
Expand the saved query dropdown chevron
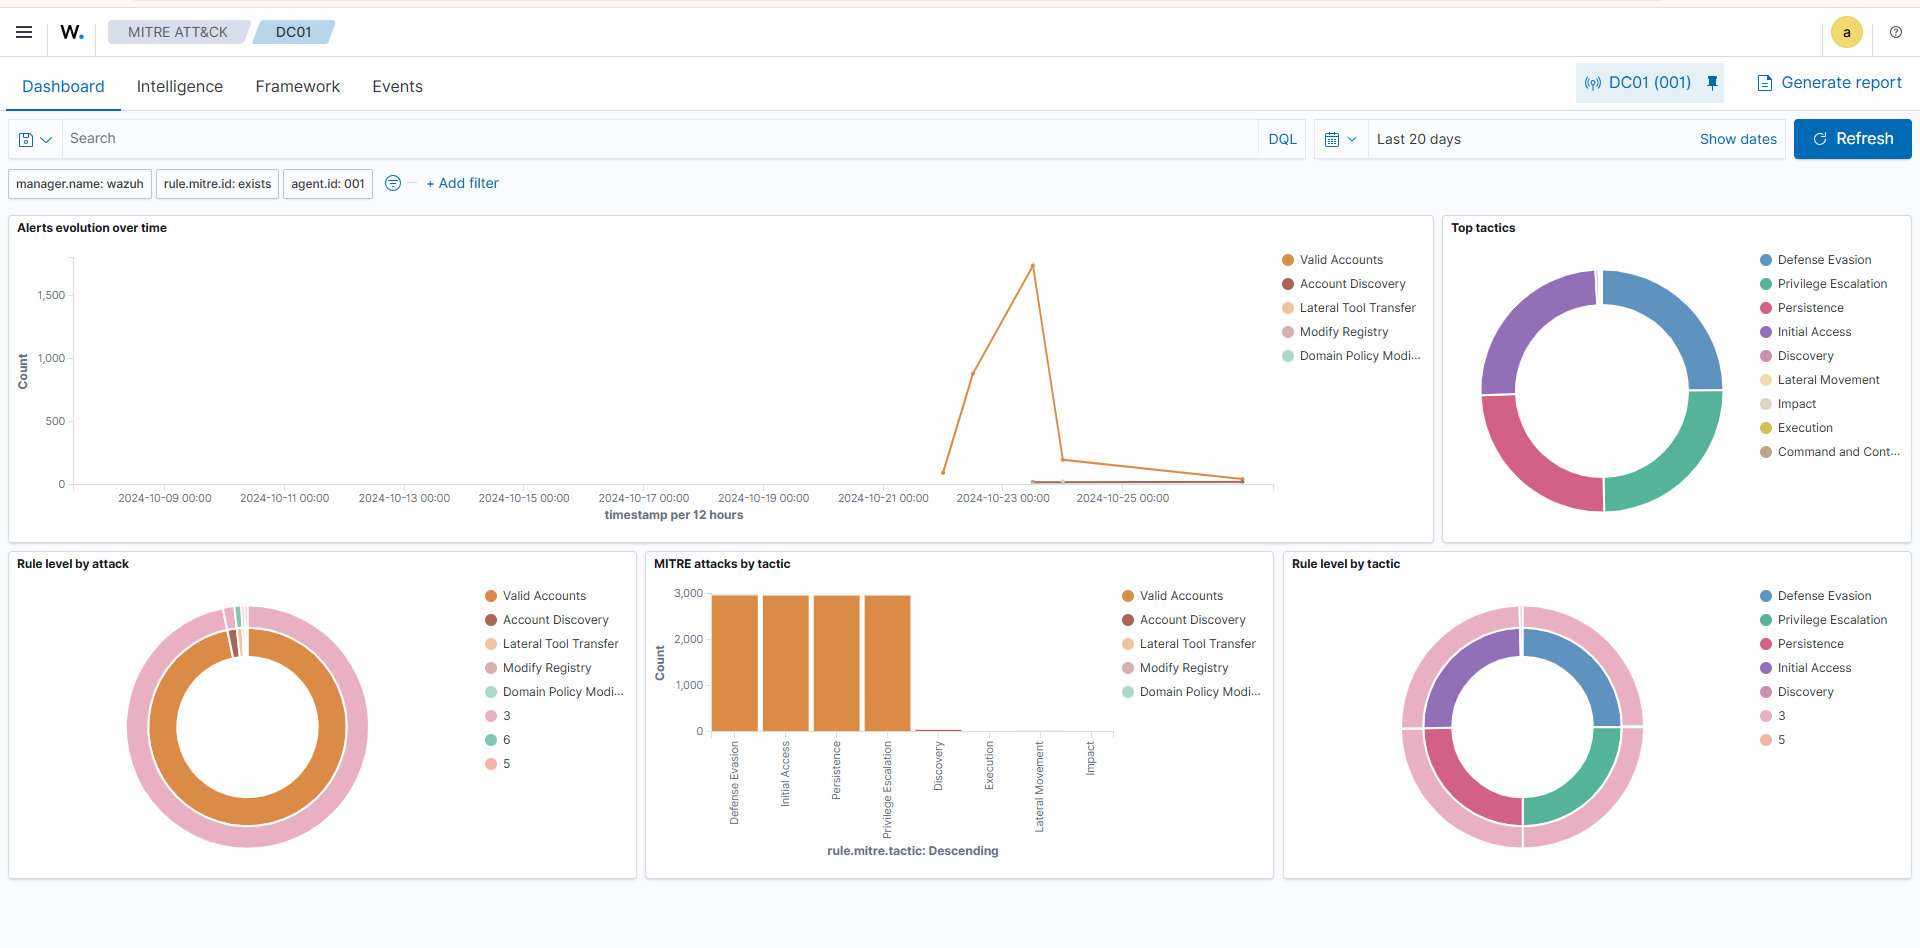click(x=45, y=138)
